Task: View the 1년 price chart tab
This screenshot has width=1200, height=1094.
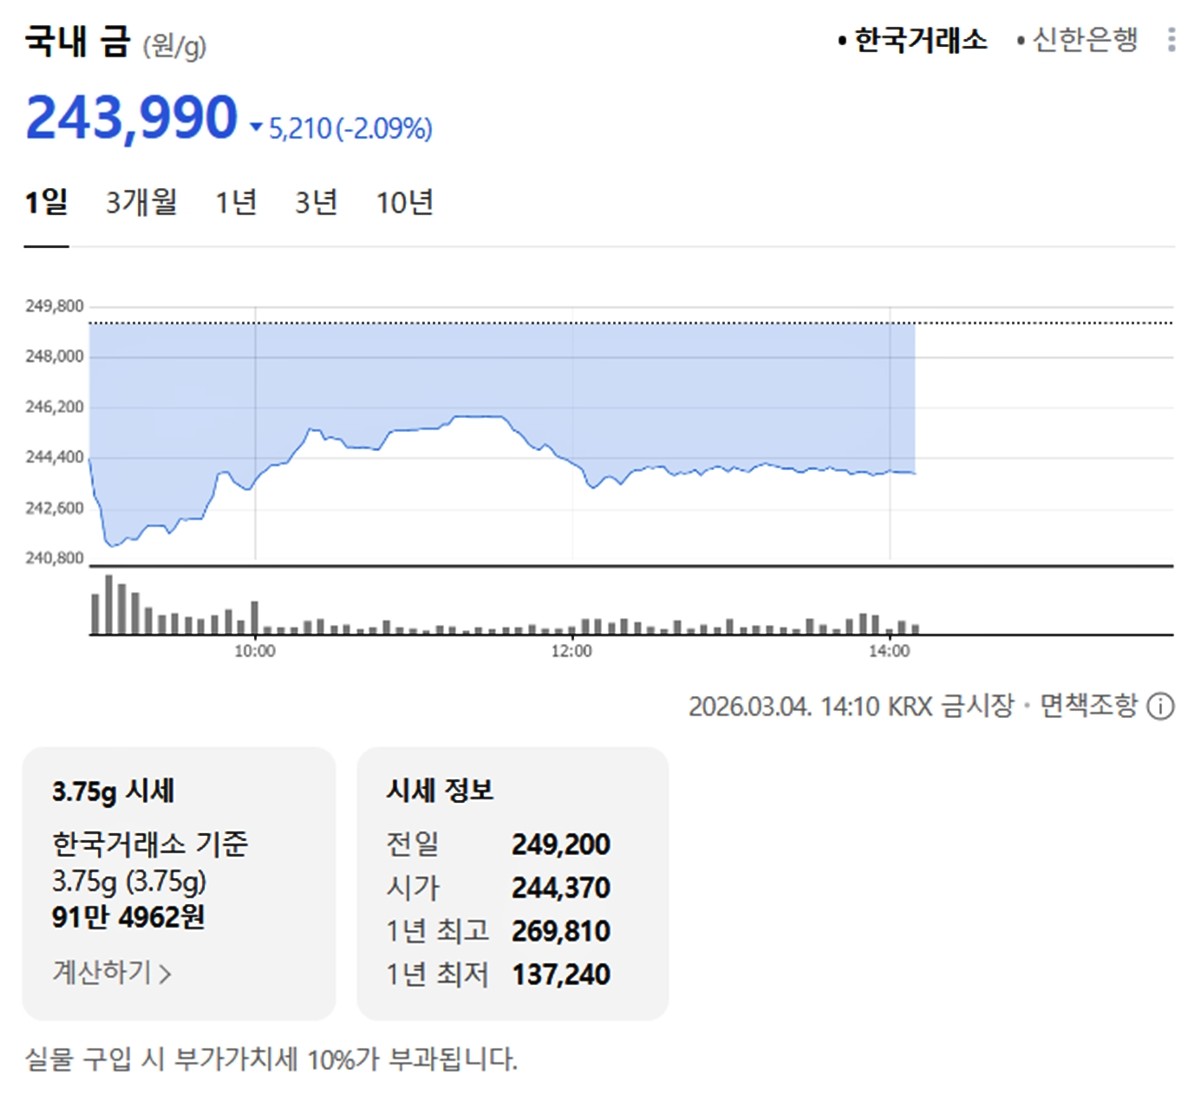Action: click(236, 202)
